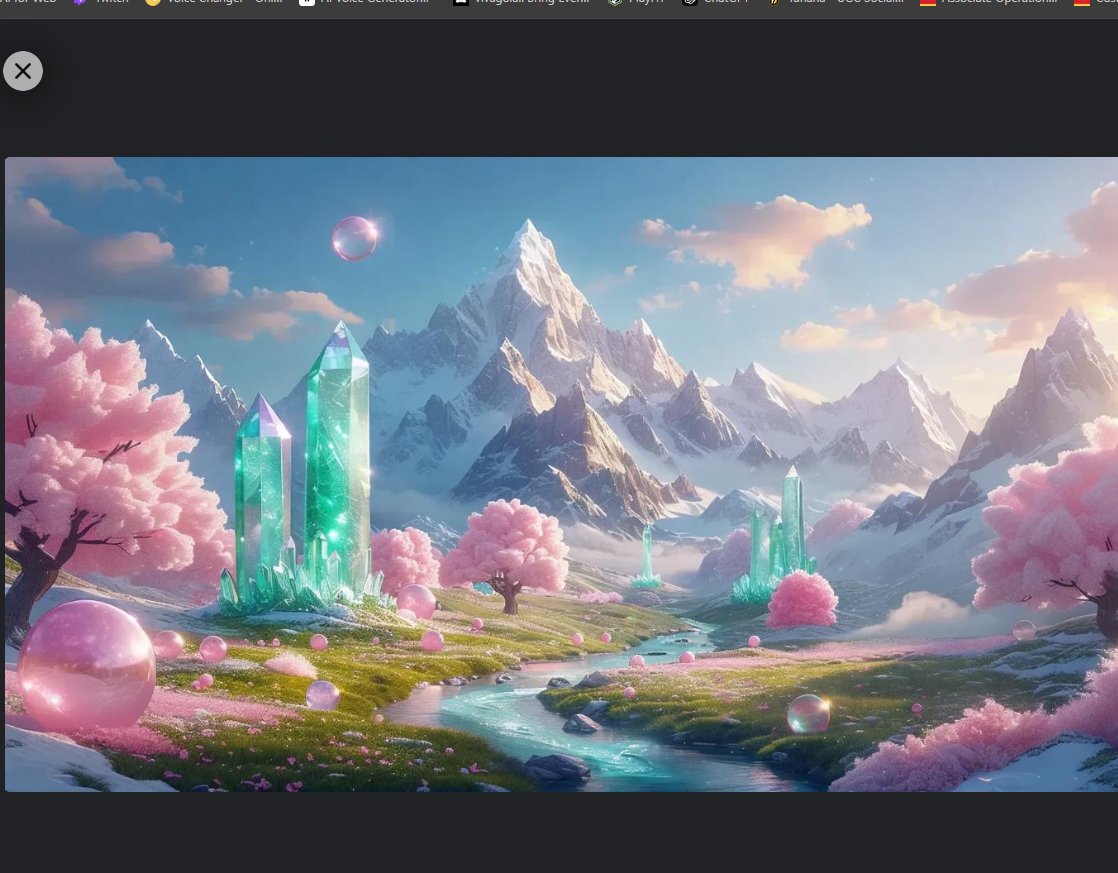Open the Voice Changer bookmark
The width and height of the screenshot is (1118, 873).
[x=214, y=2]
